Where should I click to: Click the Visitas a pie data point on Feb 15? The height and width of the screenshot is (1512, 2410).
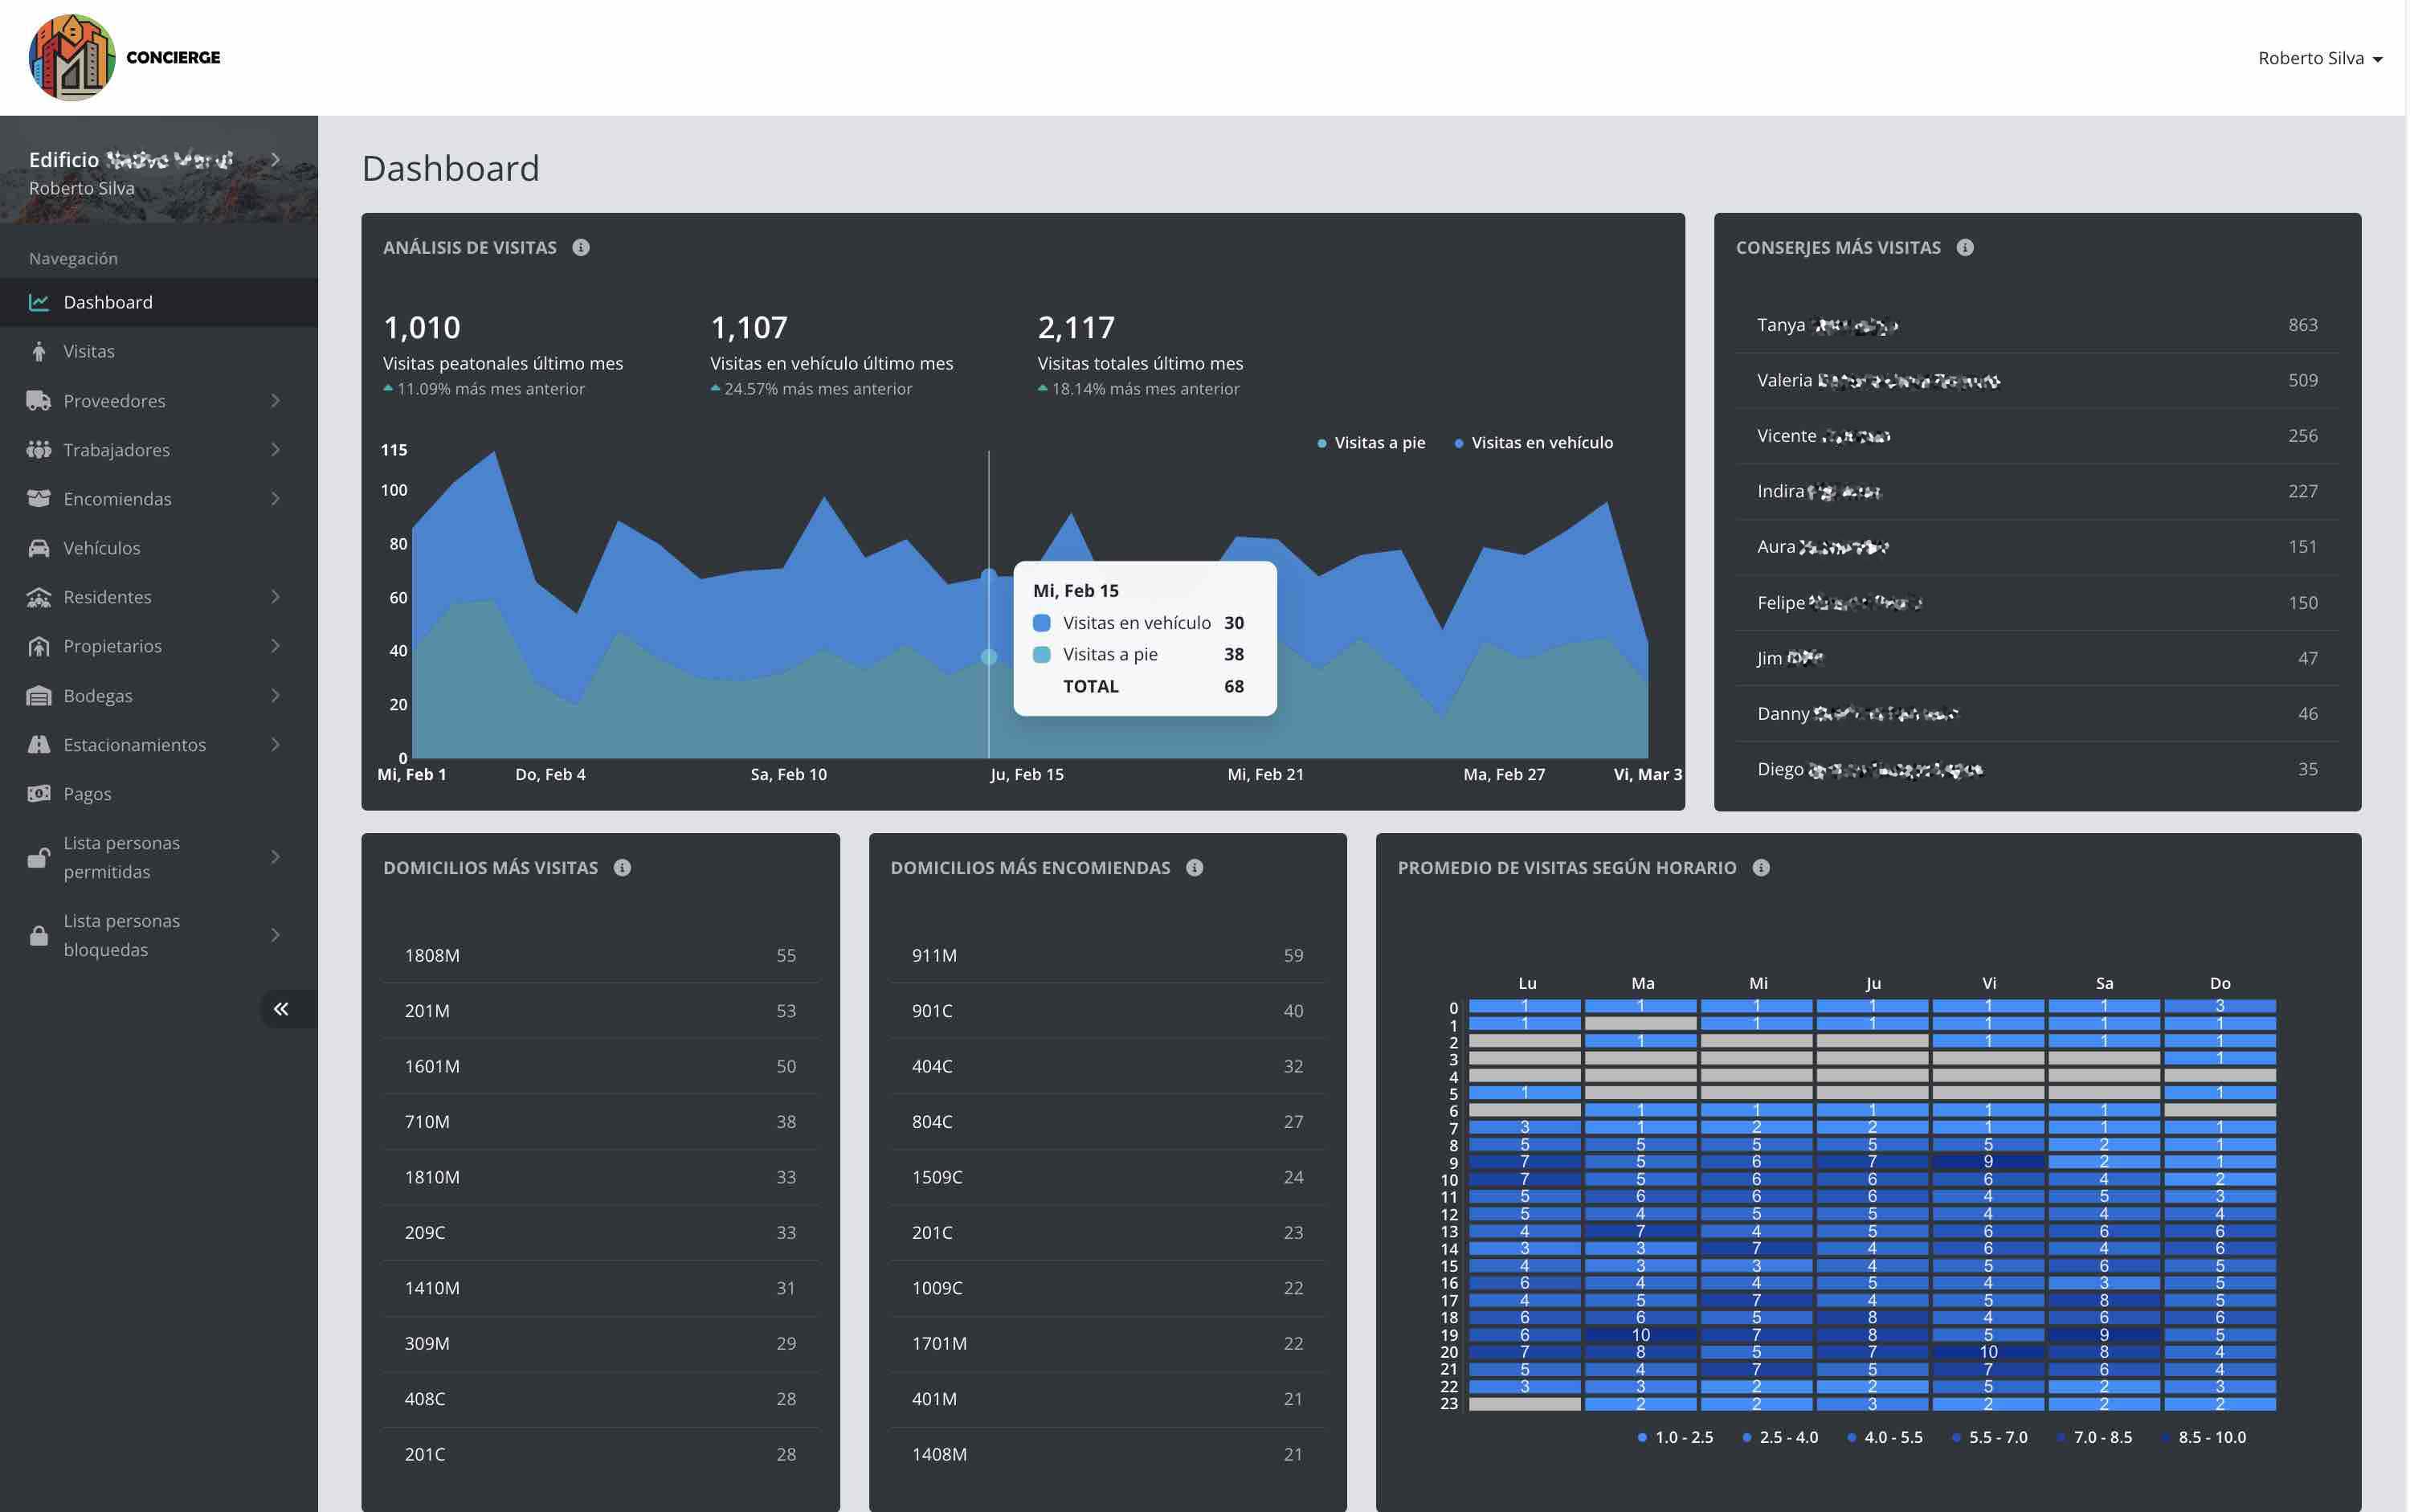(989, 656)
